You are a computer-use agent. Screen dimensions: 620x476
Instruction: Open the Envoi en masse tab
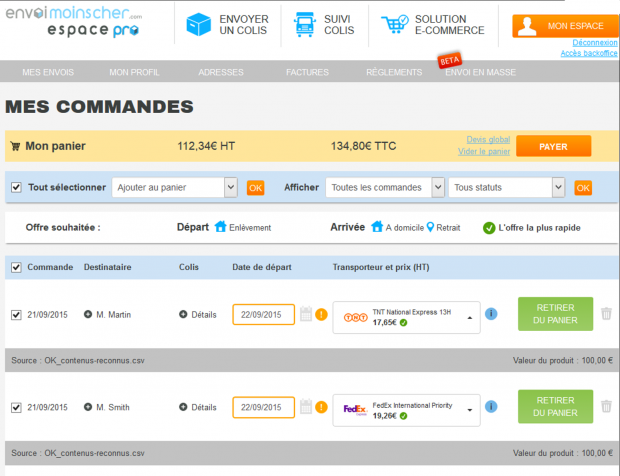[480, 72]
